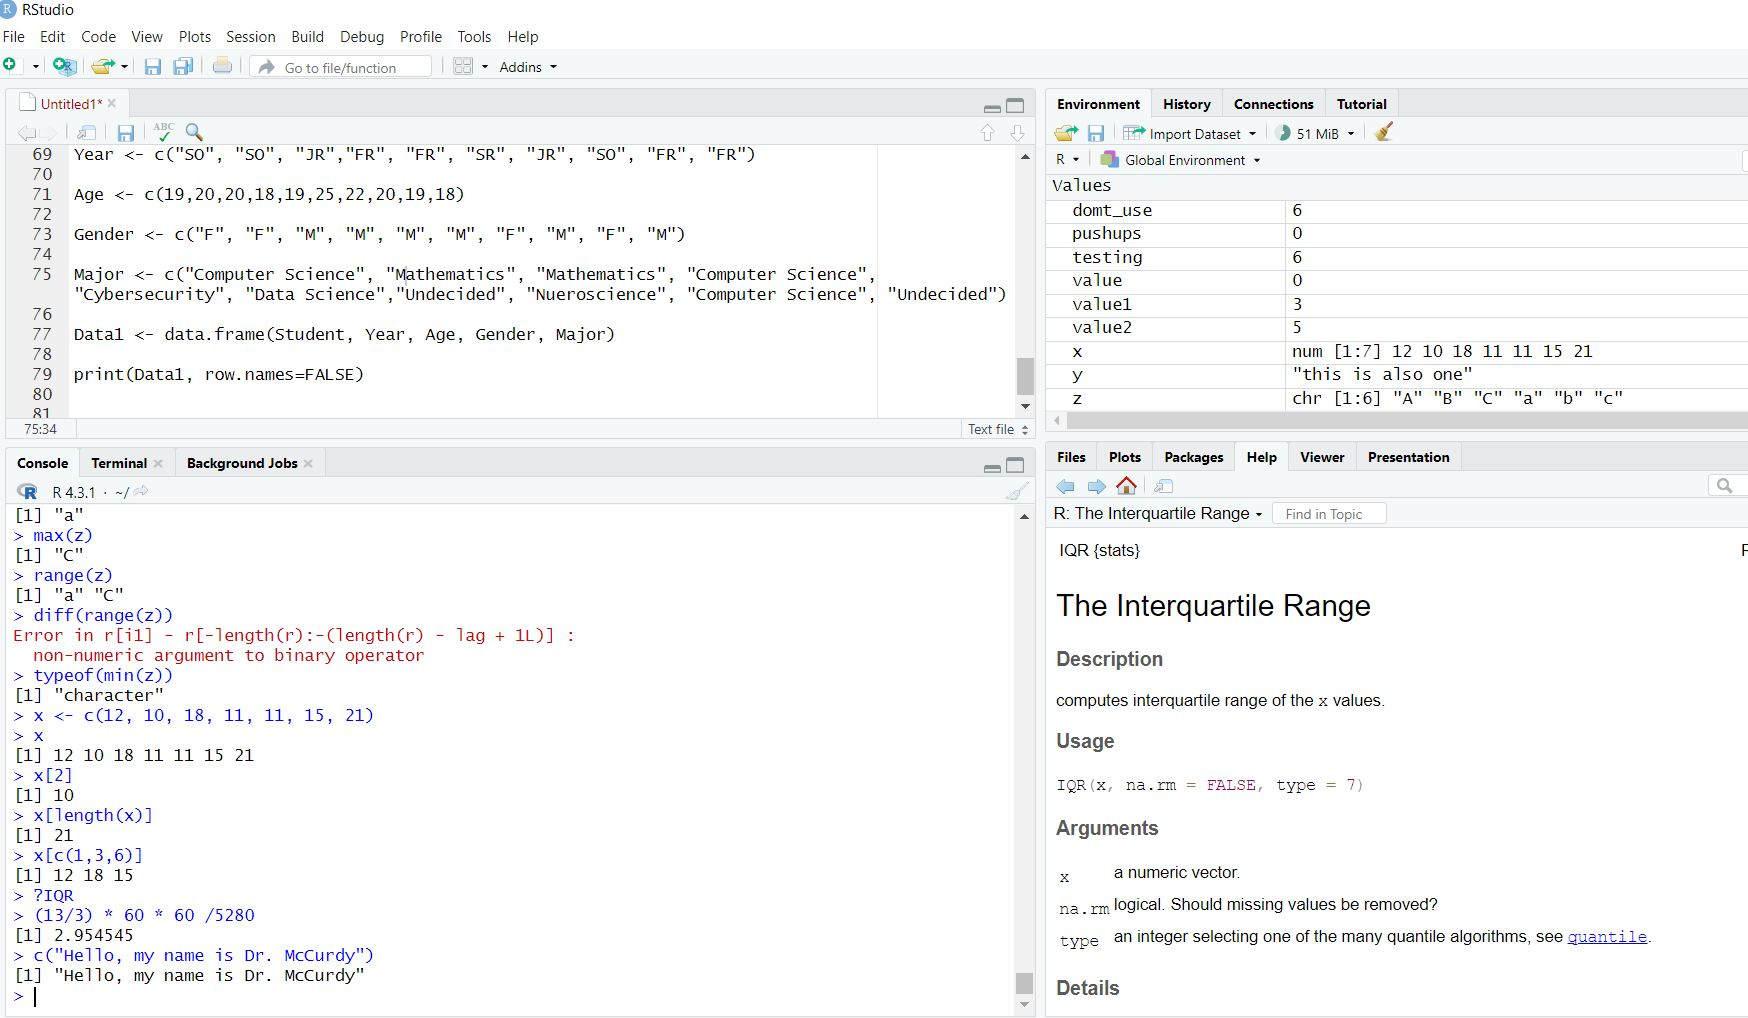Follow the quantile help link

click(x=1607, y=937)
